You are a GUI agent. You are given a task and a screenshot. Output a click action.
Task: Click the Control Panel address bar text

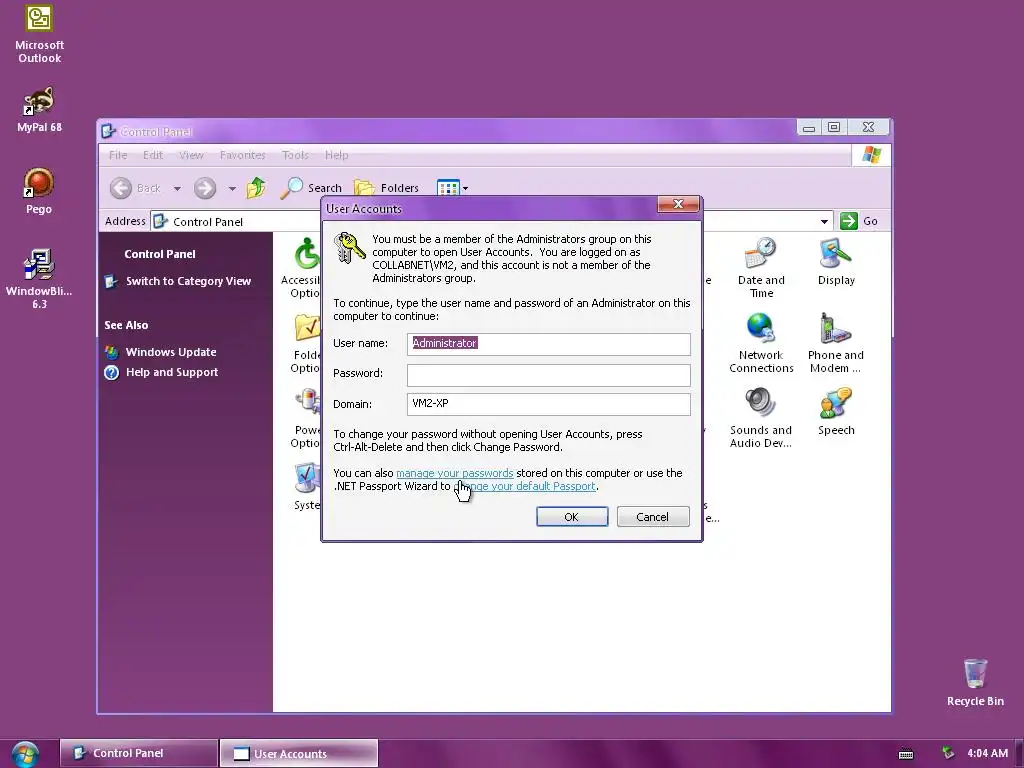208,222
